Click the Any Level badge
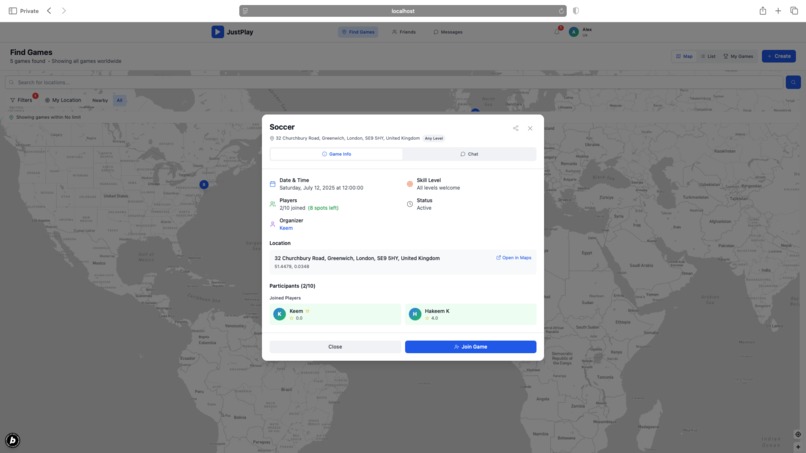 tap(434, 138)
